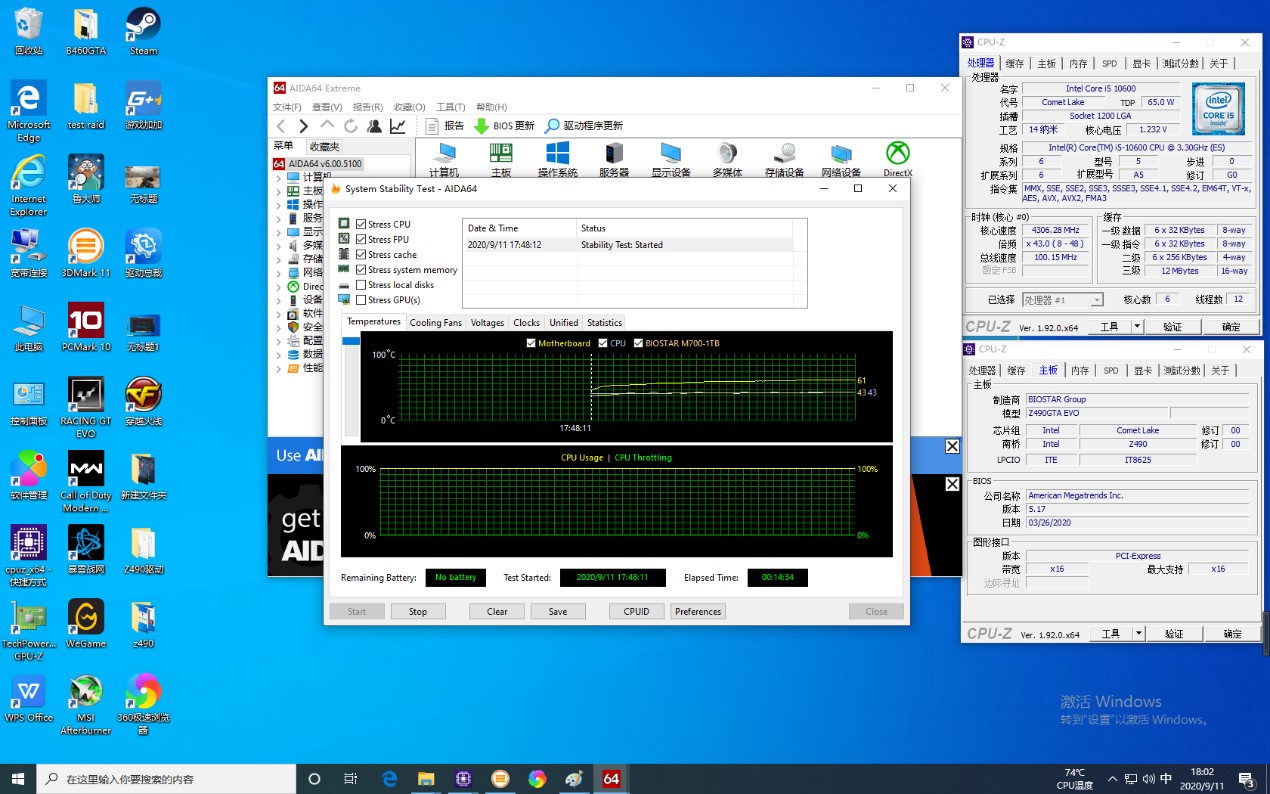Go forward with AIDA64 toolbar forward arrow

pos(304,126)
